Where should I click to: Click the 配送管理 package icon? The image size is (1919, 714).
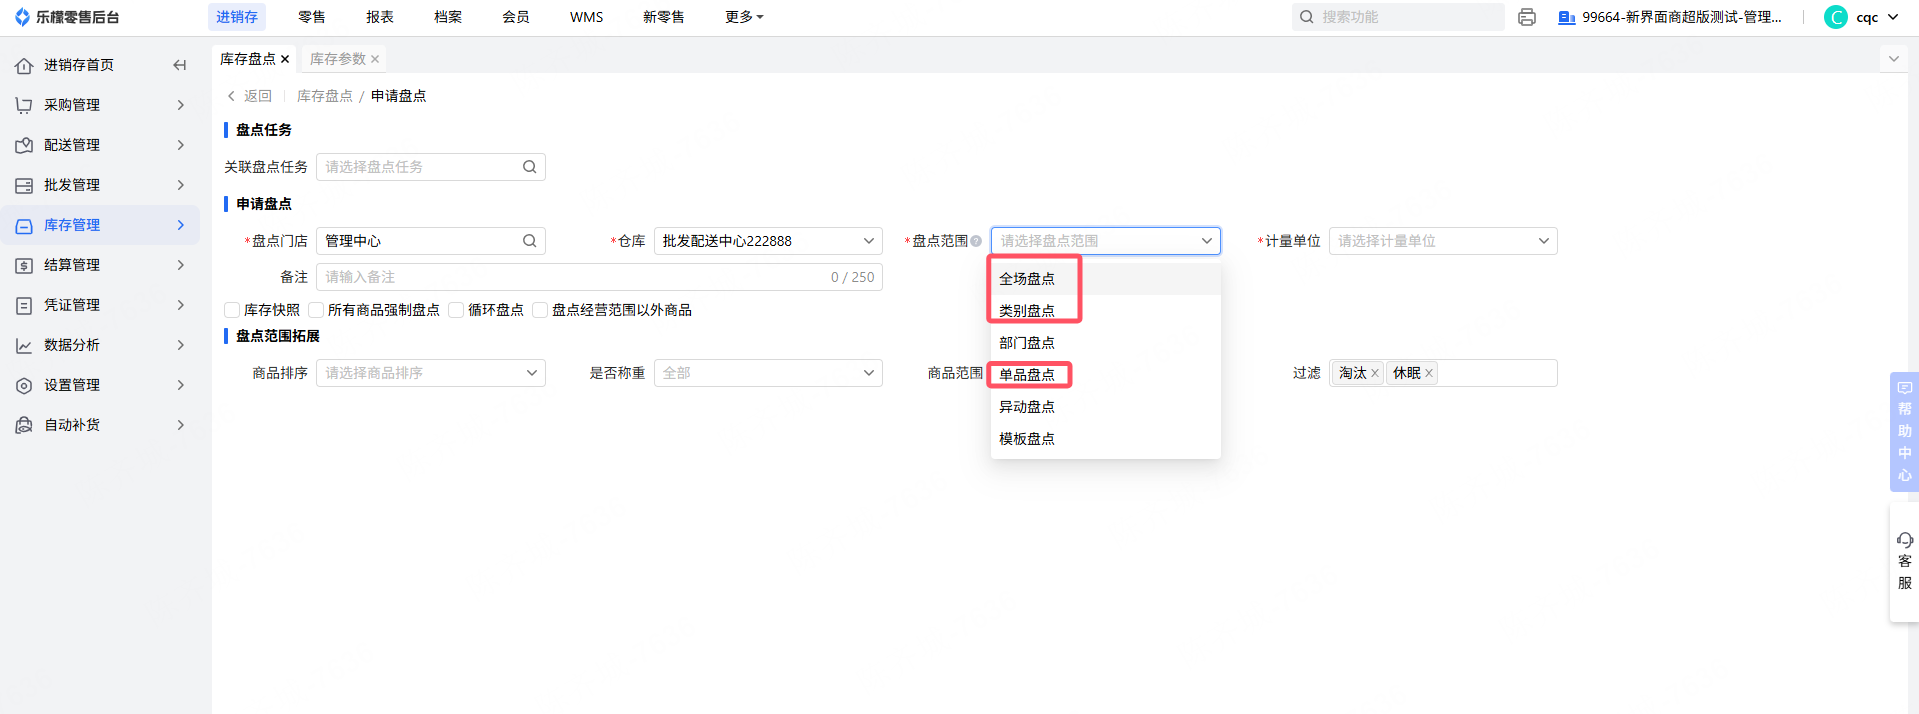click(24, 145)
